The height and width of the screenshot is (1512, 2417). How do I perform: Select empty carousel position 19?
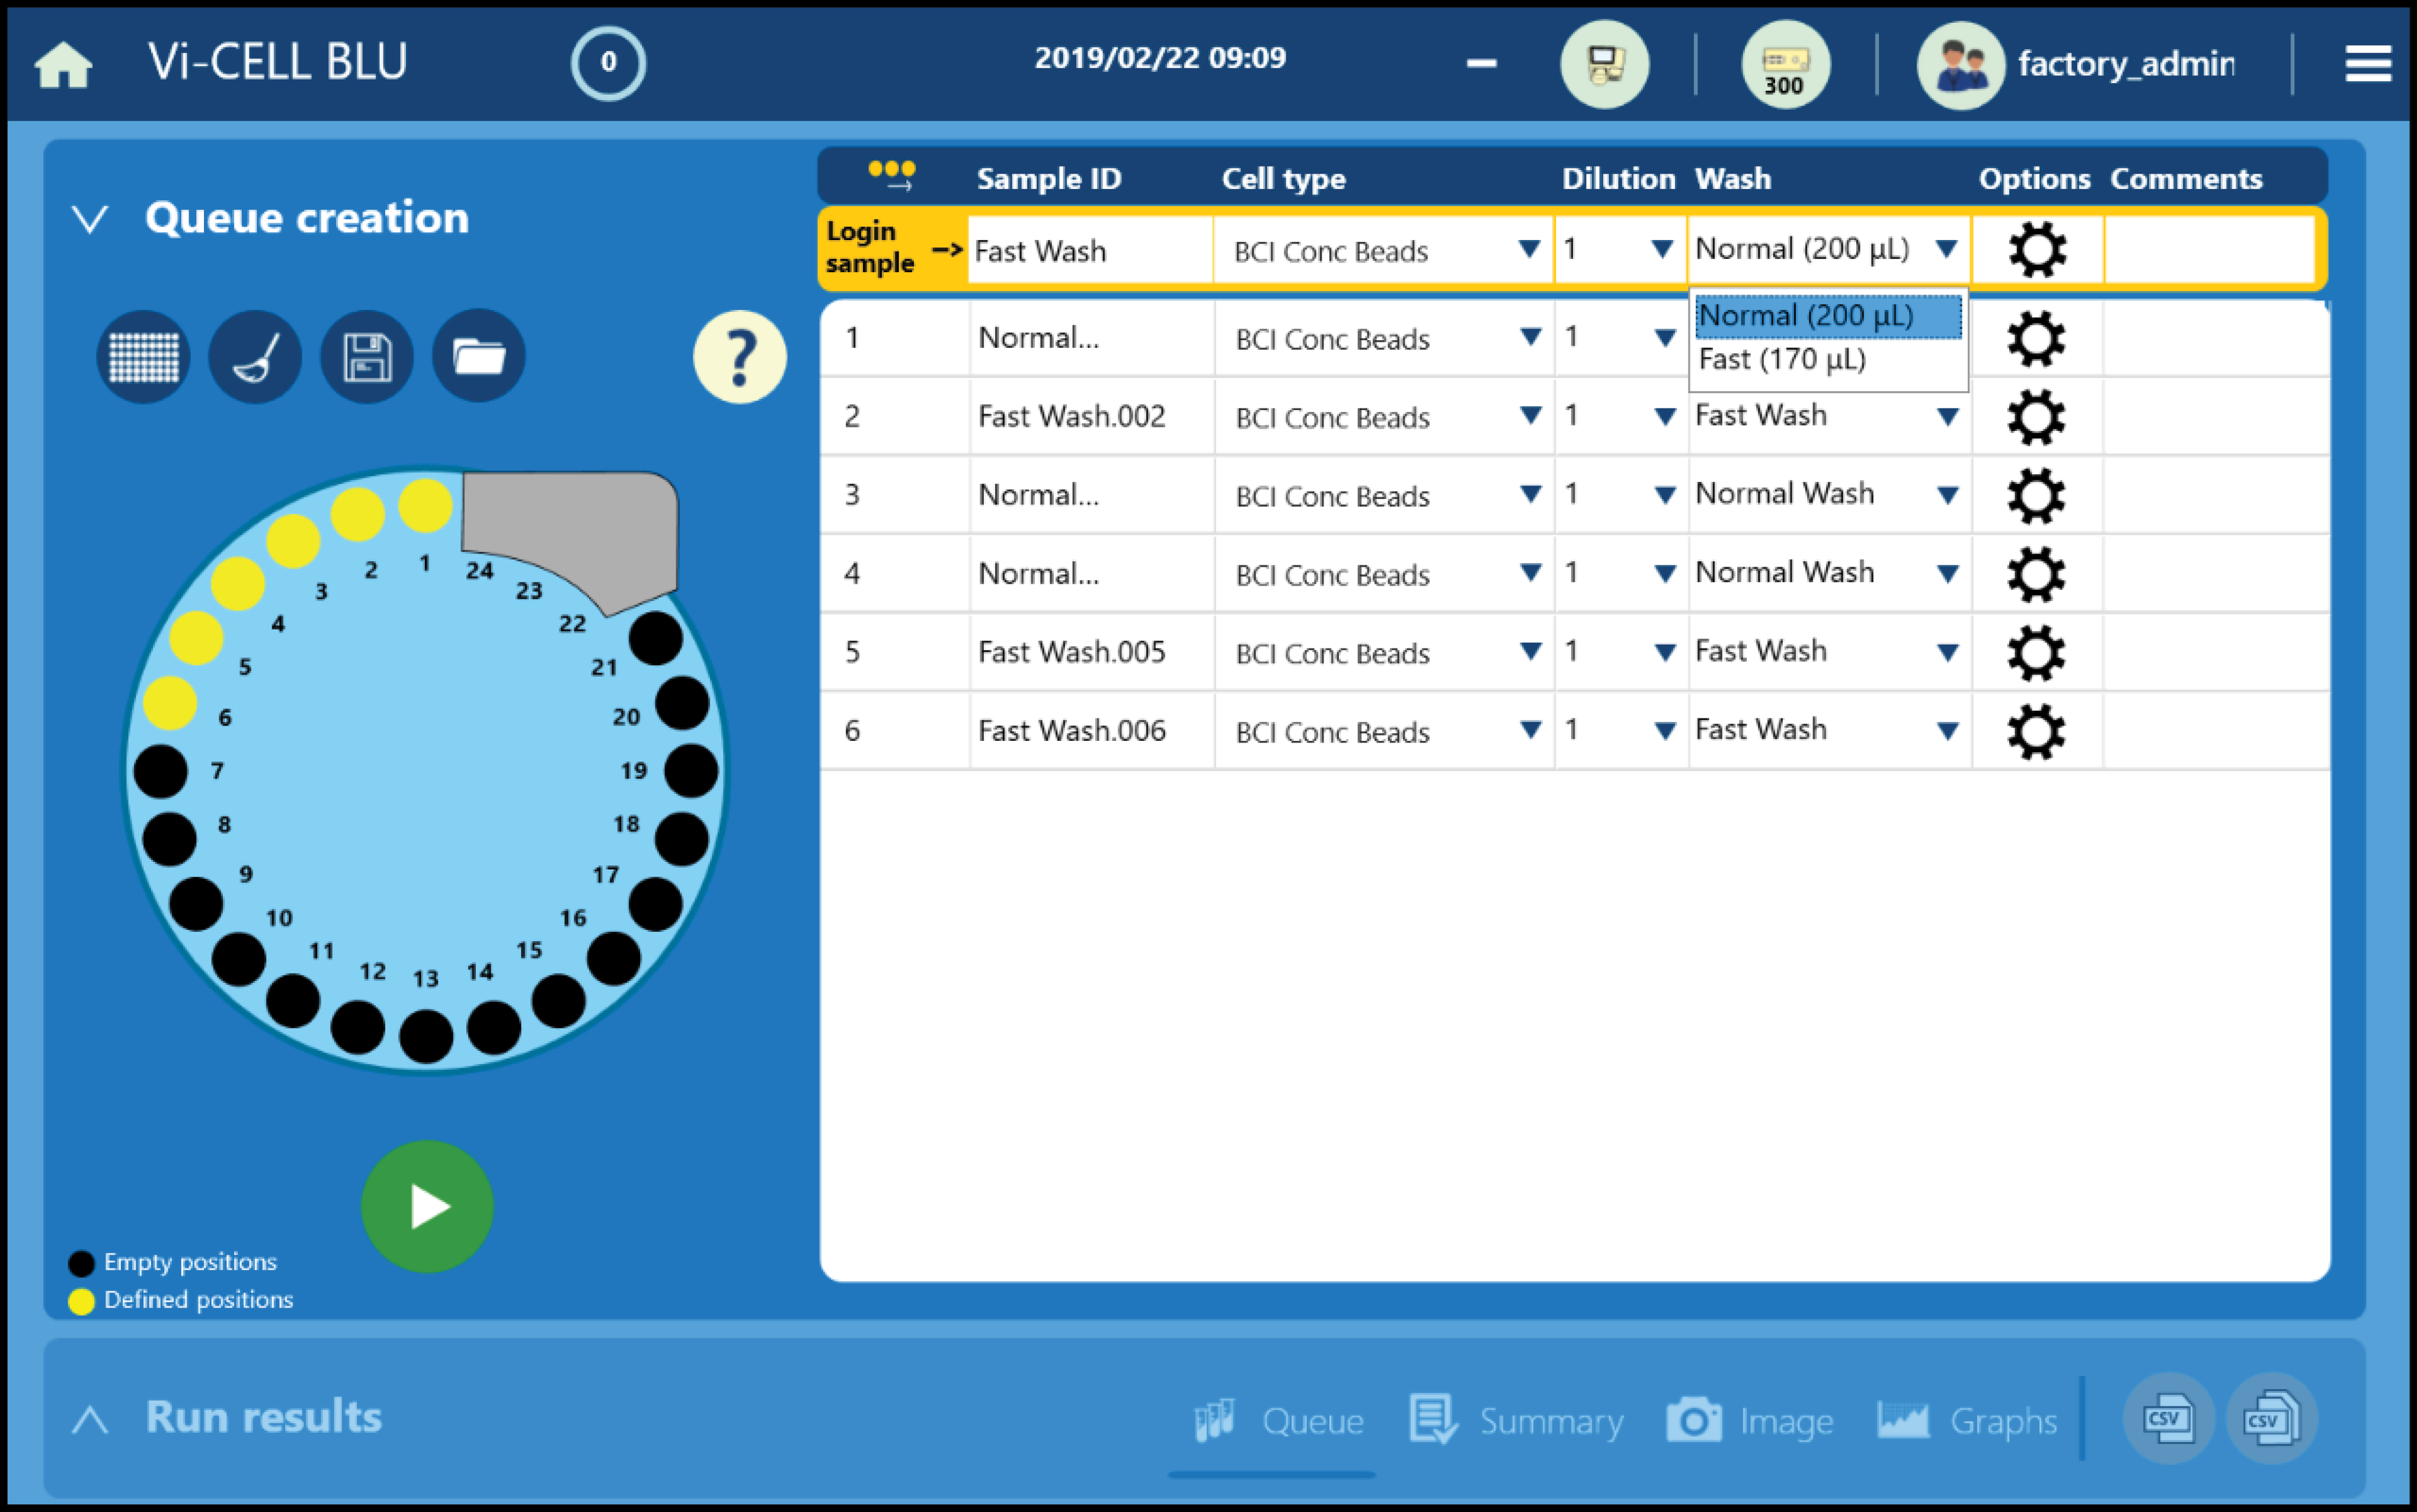pyautogui.click(x=691, y=771)
